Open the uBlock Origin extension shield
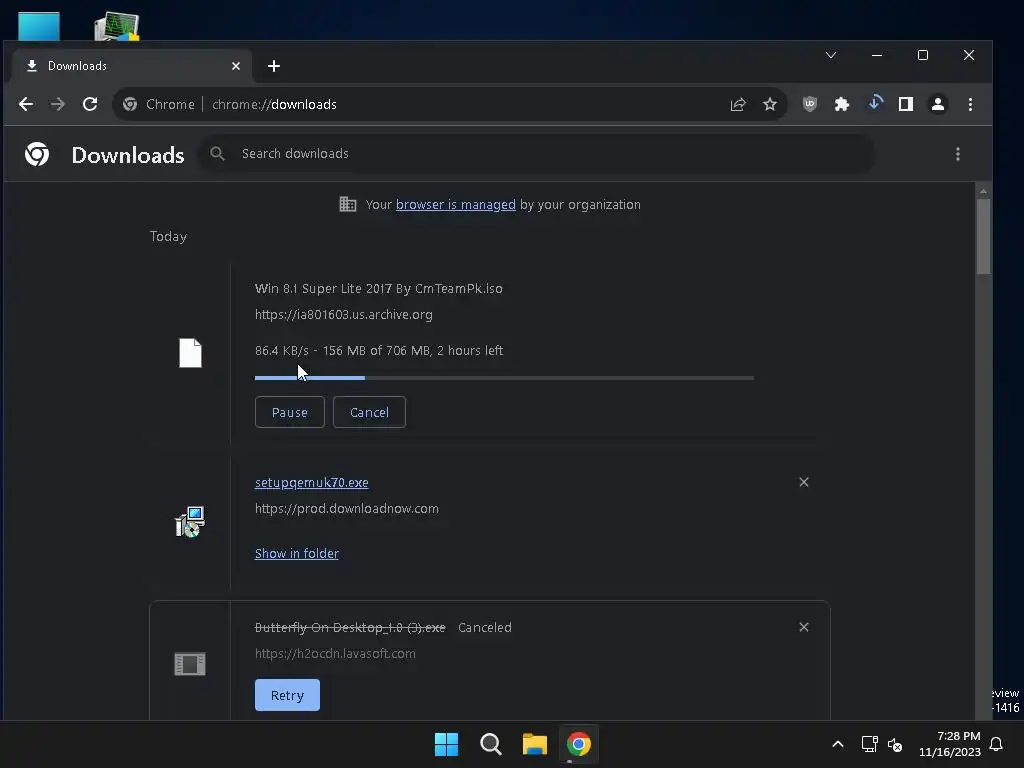1024x768 pixels. (x=810, y=104)
